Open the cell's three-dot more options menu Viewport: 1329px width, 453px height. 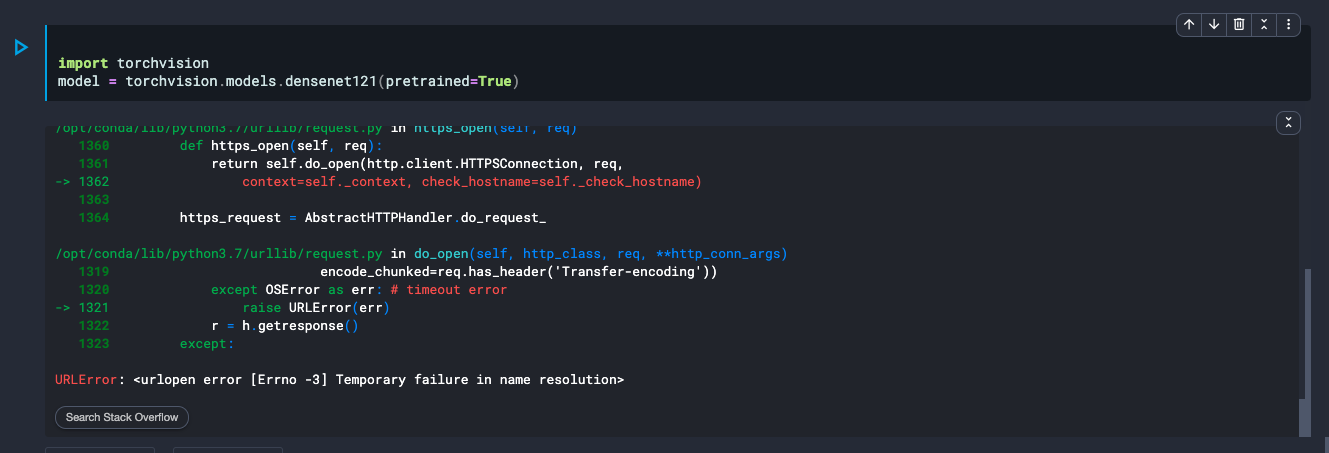1289,24
